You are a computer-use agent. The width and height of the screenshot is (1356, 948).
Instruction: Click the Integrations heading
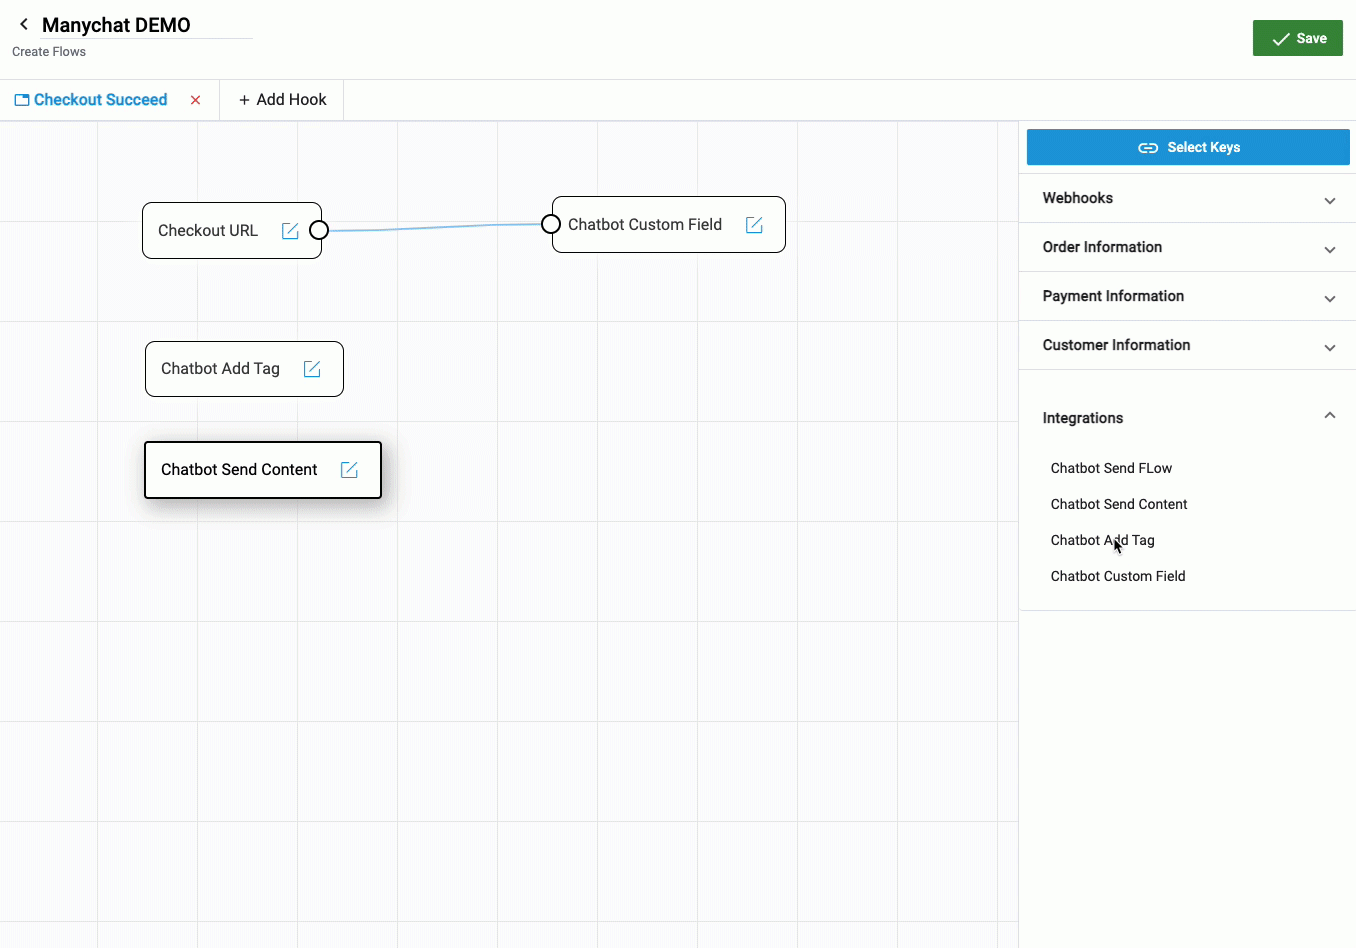click(x=1083, y=418)
